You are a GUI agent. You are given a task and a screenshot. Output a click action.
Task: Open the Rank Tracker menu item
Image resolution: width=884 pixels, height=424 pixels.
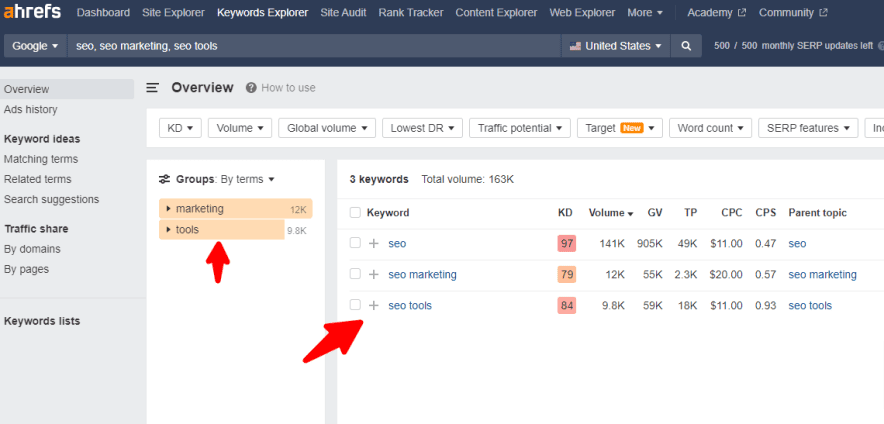412,13
